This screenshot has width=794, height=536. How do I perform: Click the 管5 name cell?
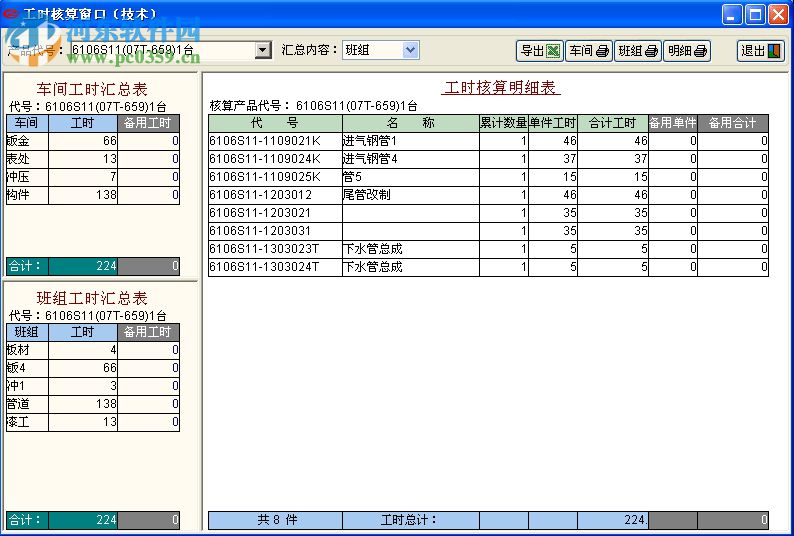[411, 177]
